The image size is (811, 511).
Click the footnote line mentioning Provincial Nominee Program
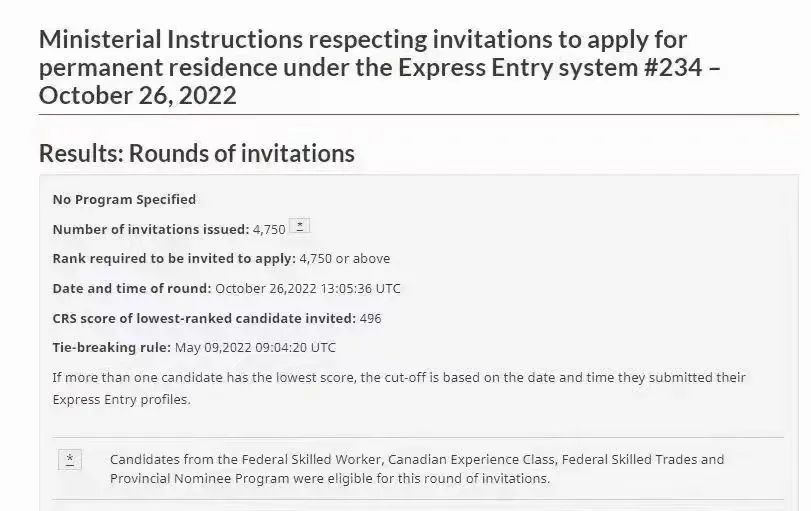click(329, 478)
